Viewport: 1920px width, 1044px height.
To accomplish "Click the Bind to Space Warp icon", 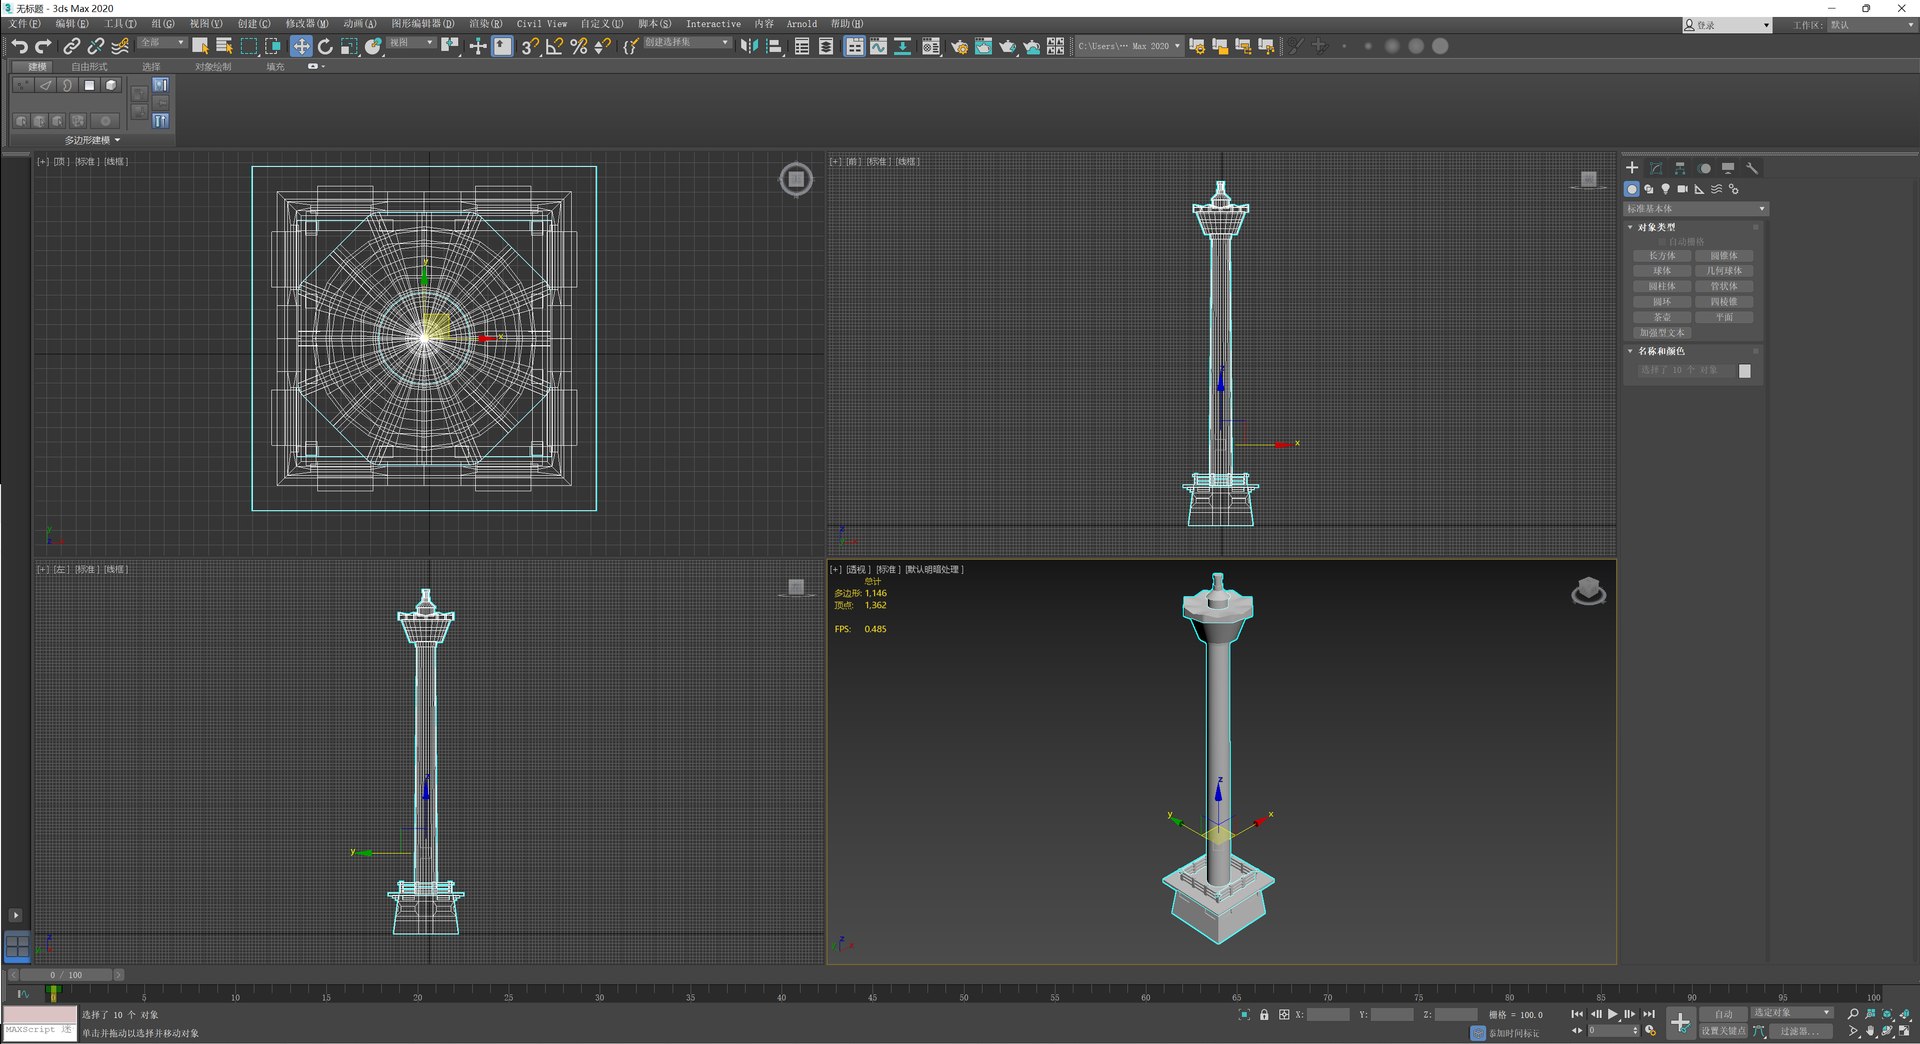I will pyautogui.click(x=120, y=46).
